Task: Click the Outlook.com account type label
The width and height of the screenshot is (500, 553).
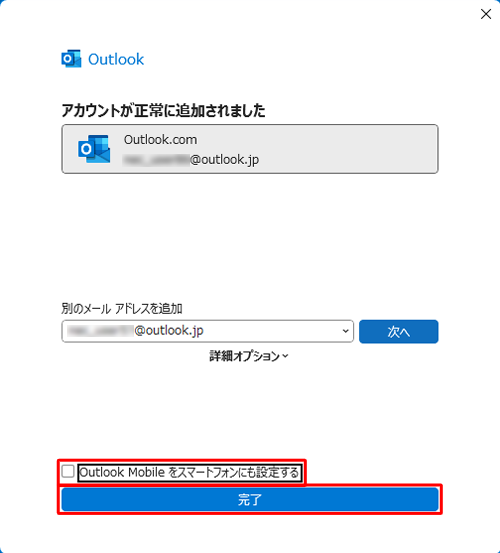Action: click(160, 140)
